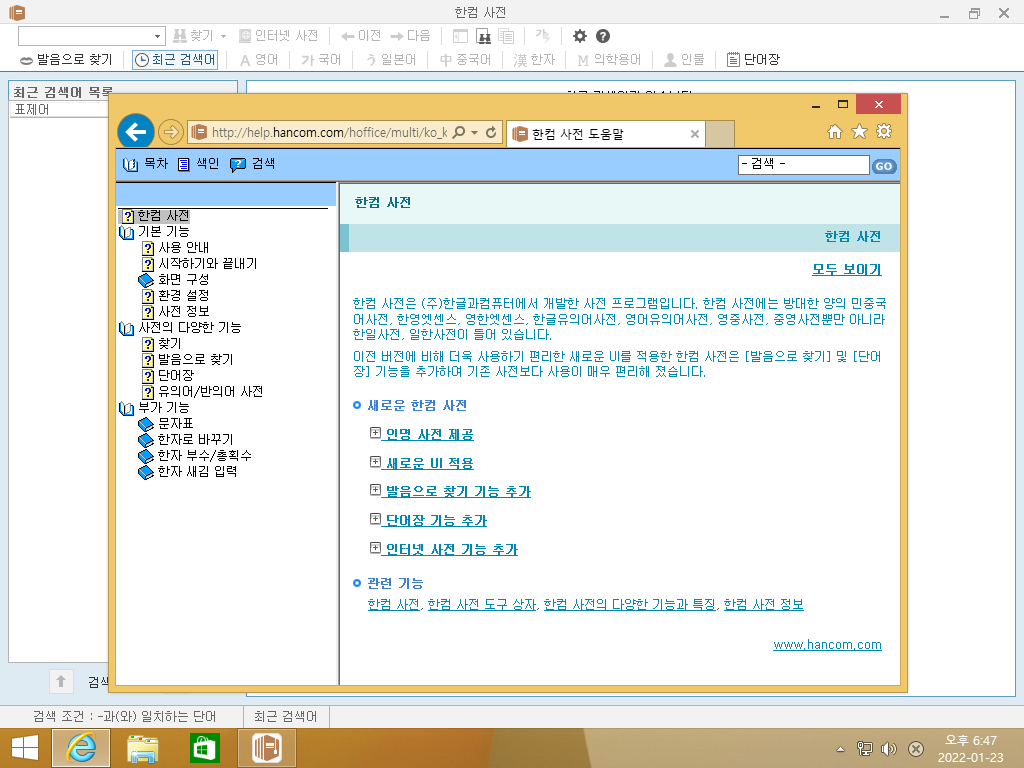Click the browser back arrow button
Image resolution: width=1024 pixels, height=768 pixels.
point(136,132)
